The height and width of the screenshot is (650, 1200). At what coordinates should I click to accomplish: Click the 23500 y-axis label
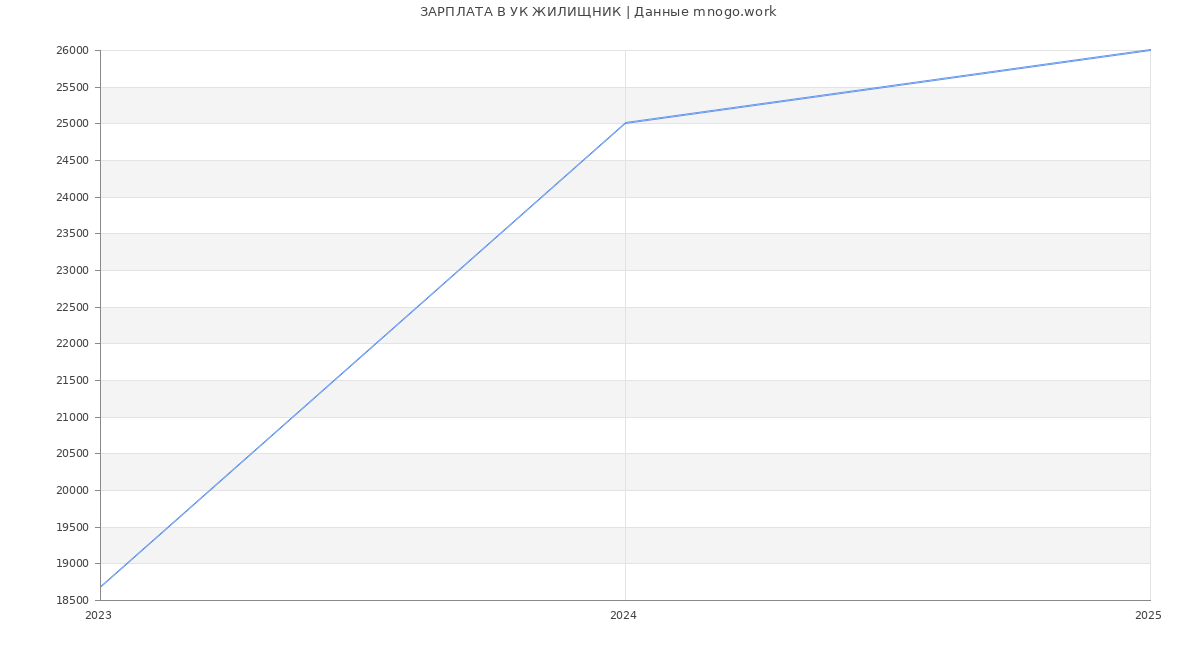click(74, 234)
